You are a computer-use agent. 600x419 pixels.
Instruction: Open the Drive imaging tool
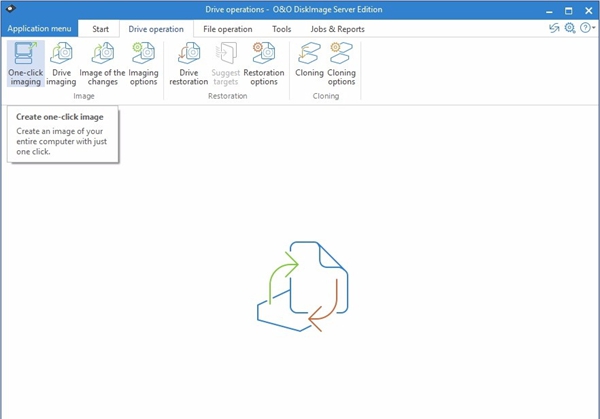61,64
